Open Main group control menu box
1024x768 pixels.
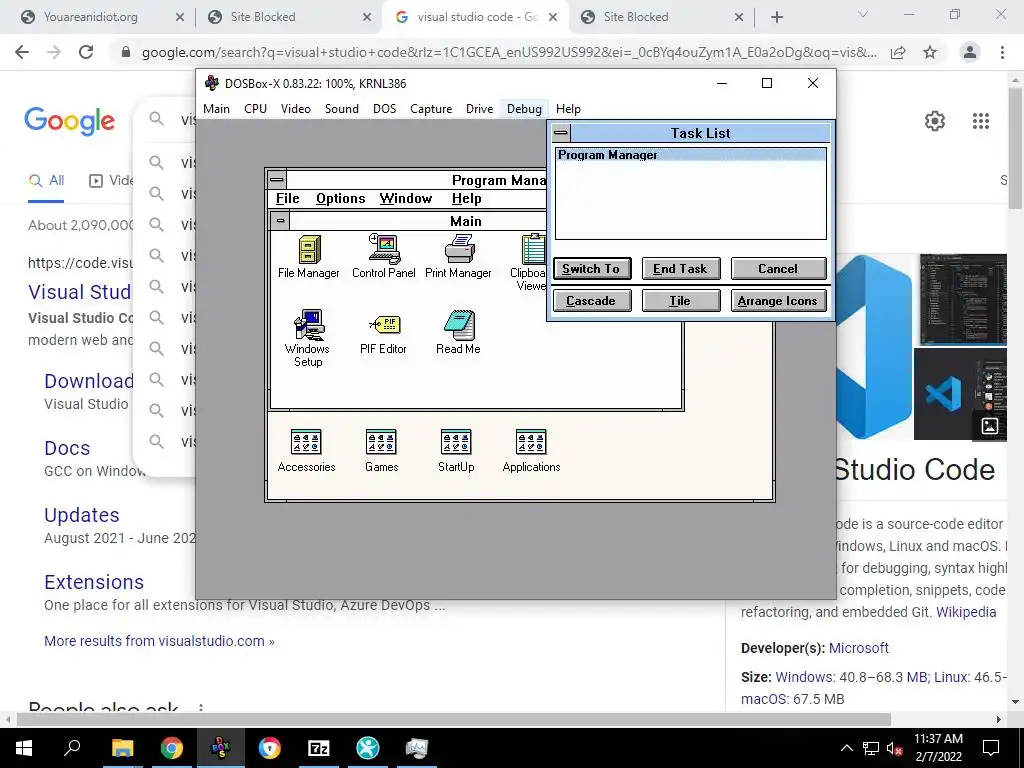coord(280,221)
